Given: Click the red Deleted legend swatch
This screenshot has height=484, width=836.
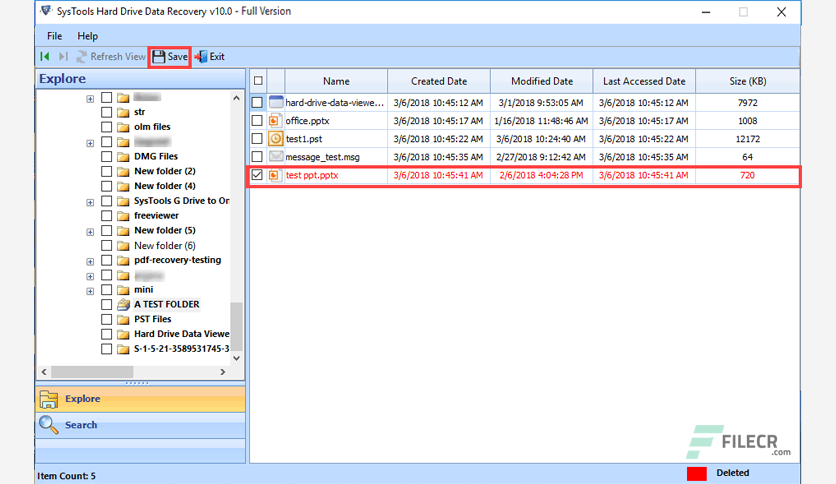Looking at the screenshot, I should click(696, 473).
